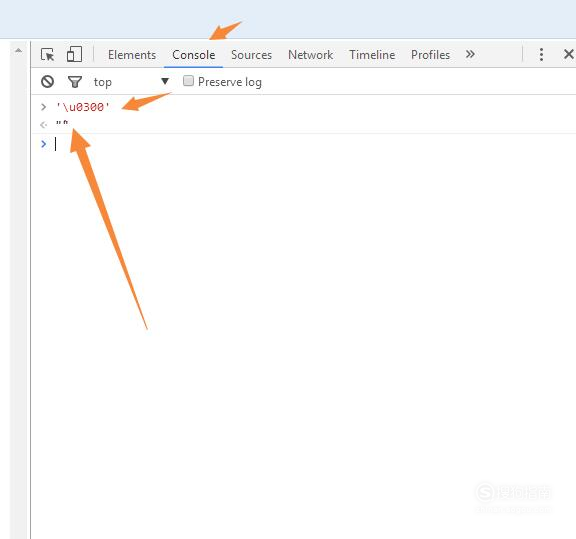The image size is (576, 539).
Task: Activate the inspect element picker icon
Action: 47,55
